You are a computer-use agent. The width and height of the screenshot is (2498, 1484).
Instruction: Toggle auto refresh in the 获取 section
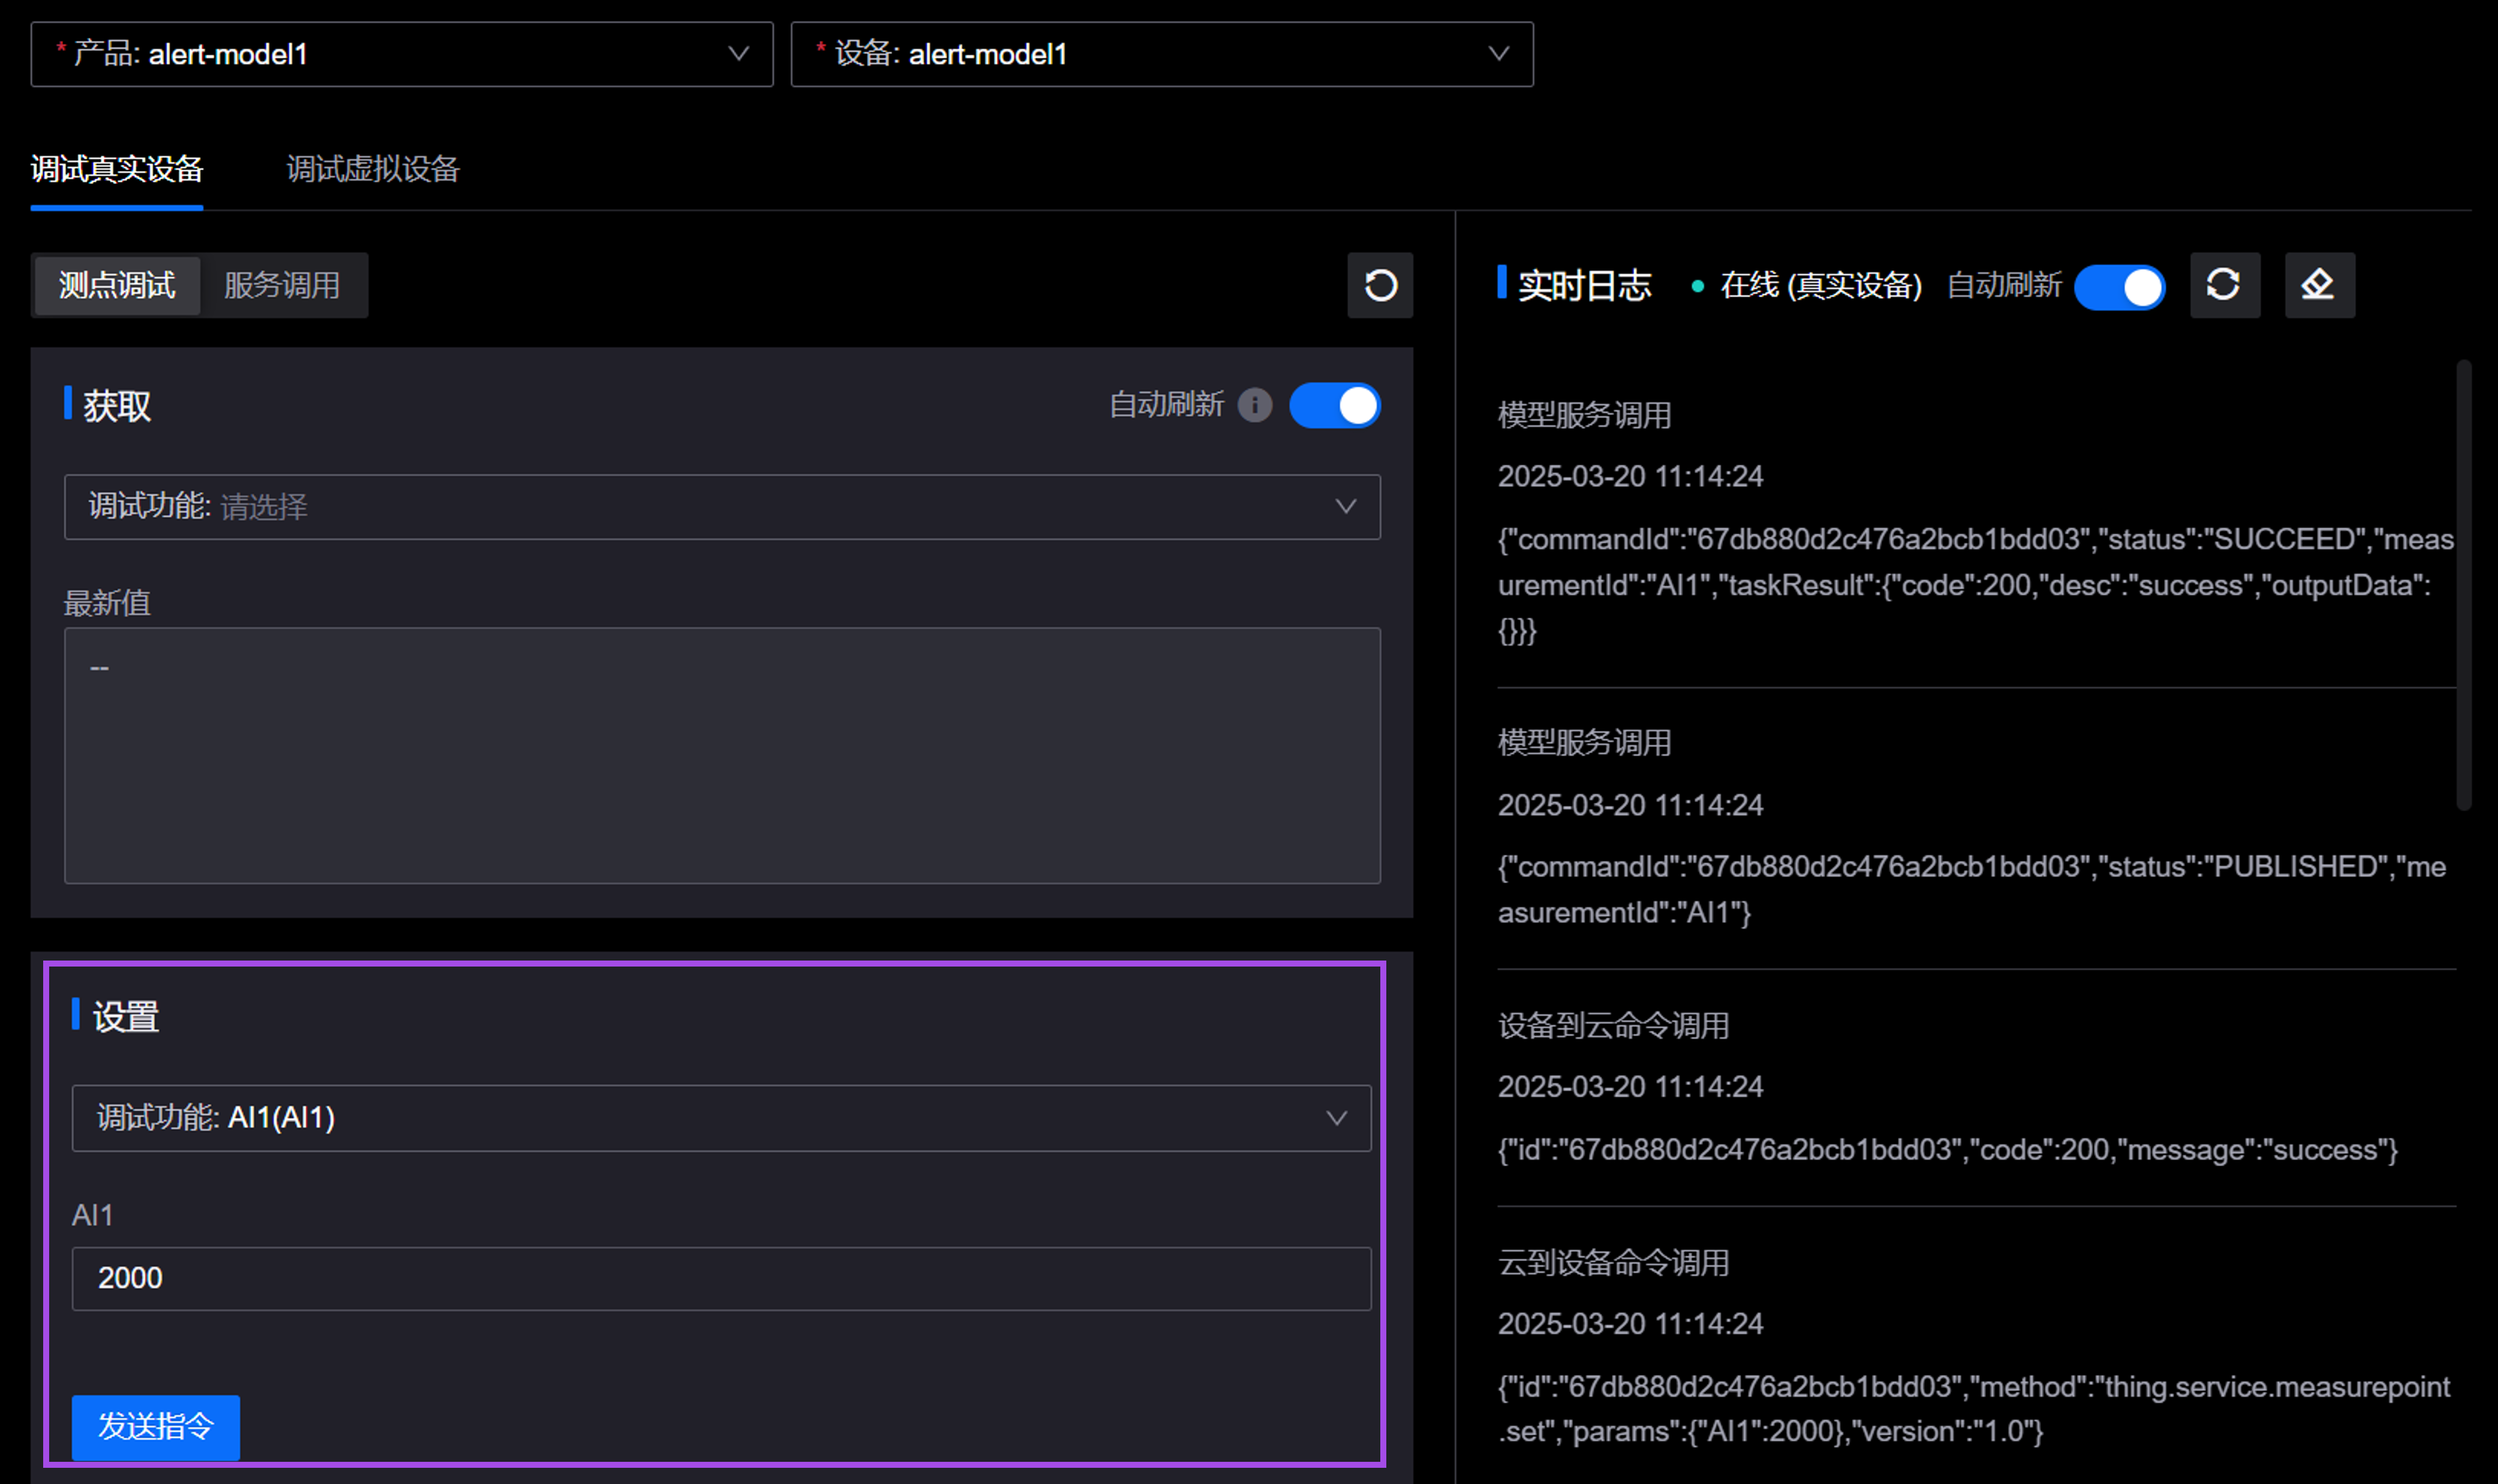(1335, 405)
